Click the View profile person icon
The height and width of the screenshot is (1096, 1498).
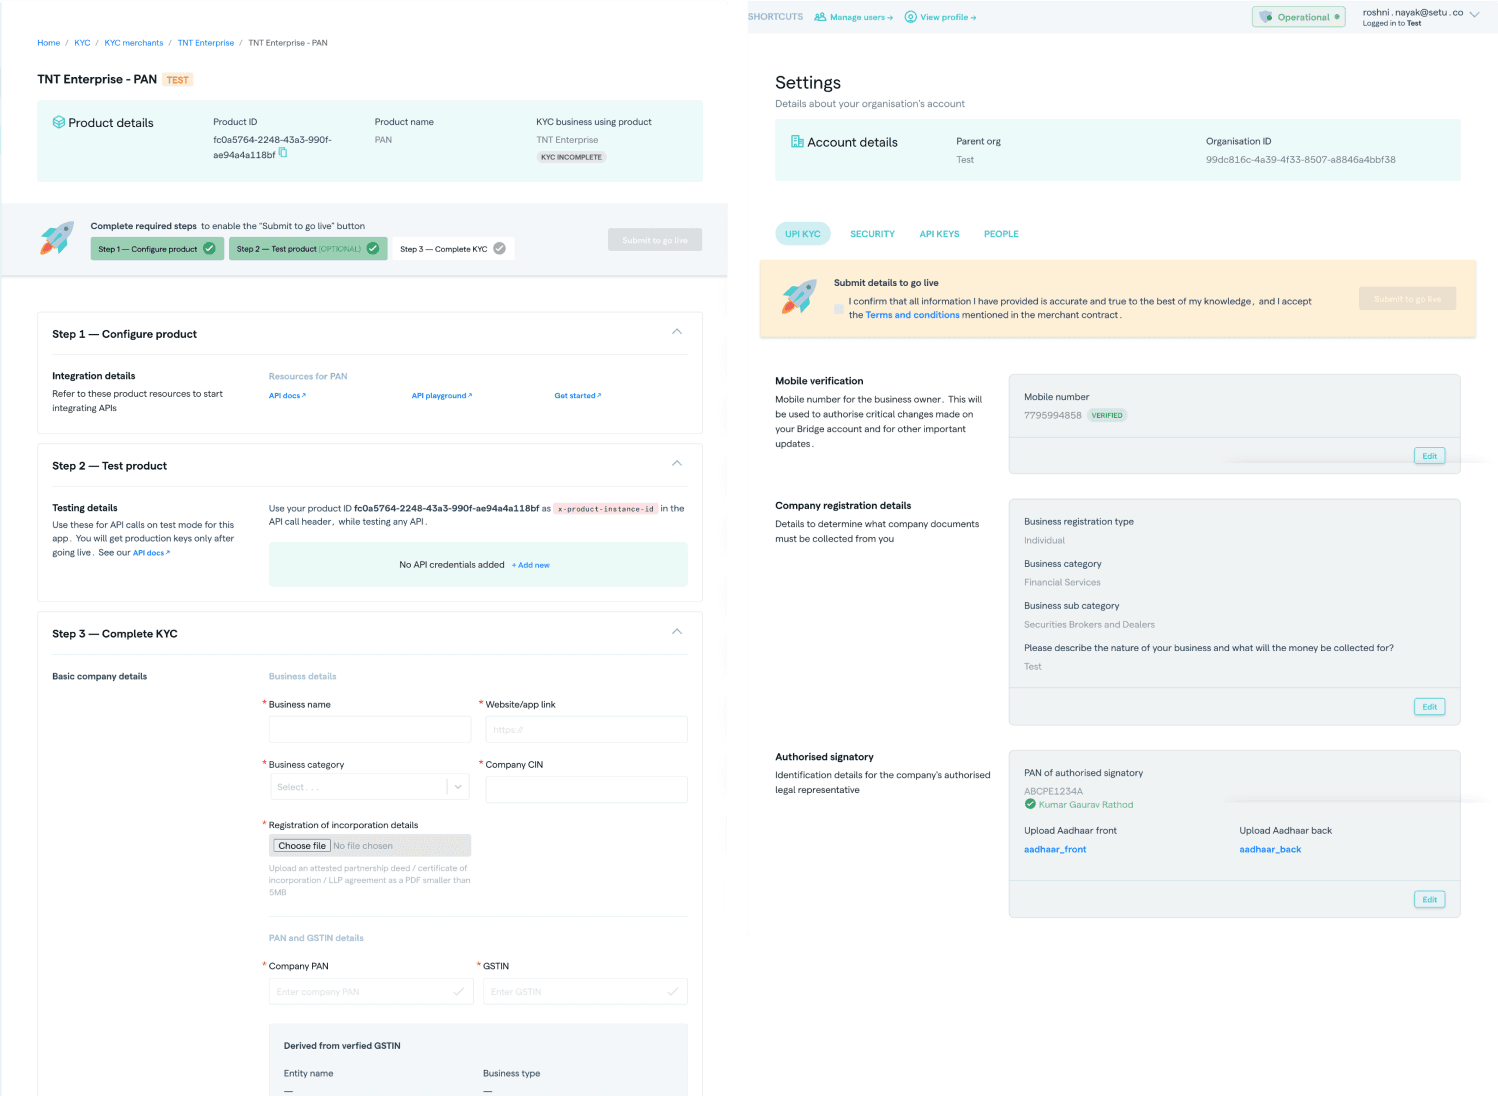[911, 17]
